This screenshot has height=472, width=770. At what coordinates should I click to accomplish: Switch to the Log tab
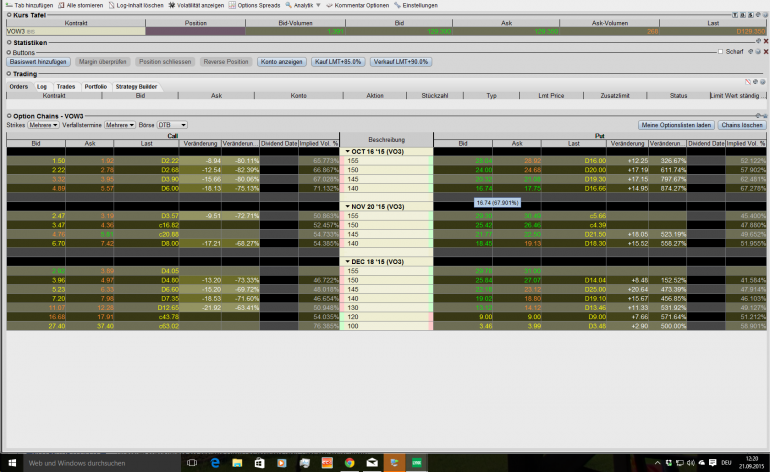42,86
